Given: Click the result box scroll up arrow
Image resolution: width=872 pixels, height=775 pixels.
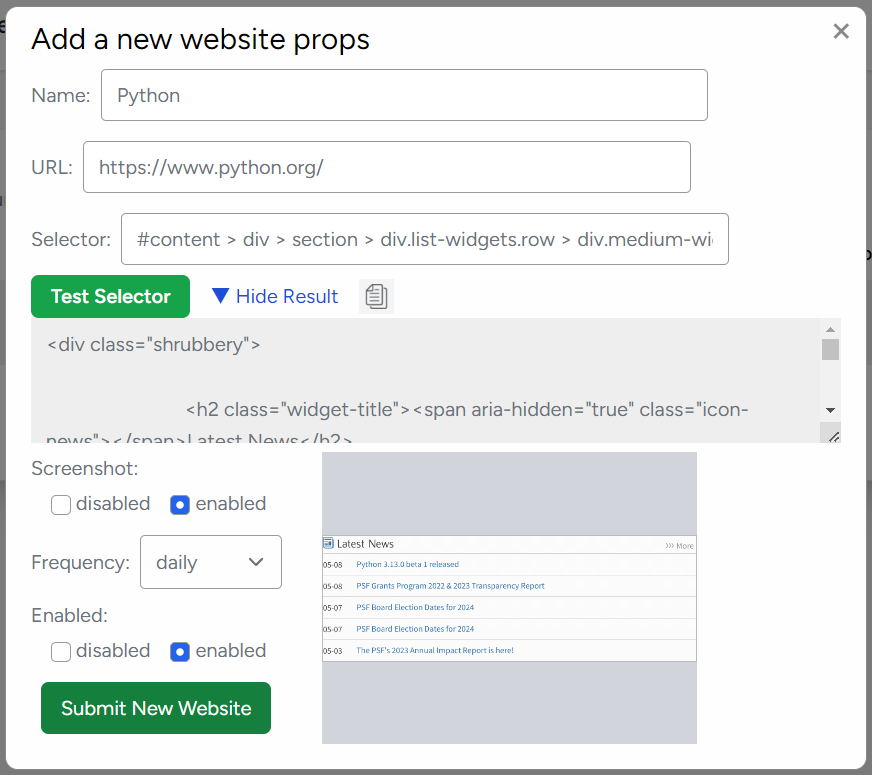Looking at the screenshot, I should tap(830, 330).
